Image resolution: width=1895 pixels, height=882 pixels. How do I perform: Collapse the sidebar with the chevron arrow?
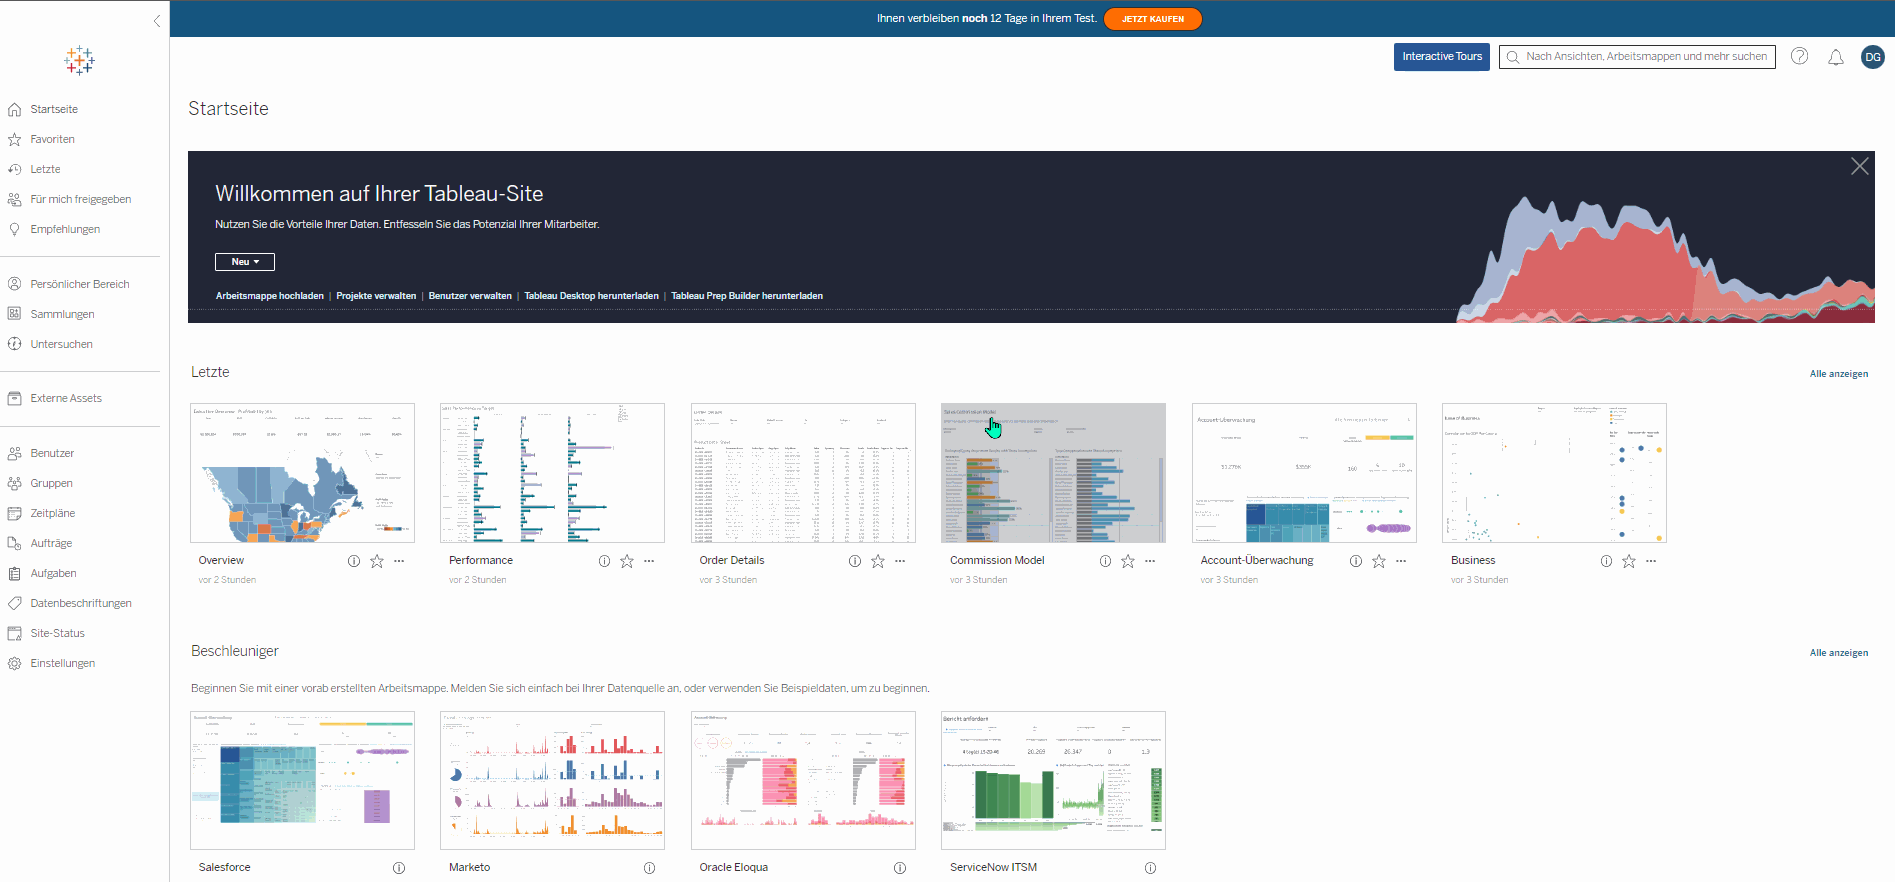(157, 21)
